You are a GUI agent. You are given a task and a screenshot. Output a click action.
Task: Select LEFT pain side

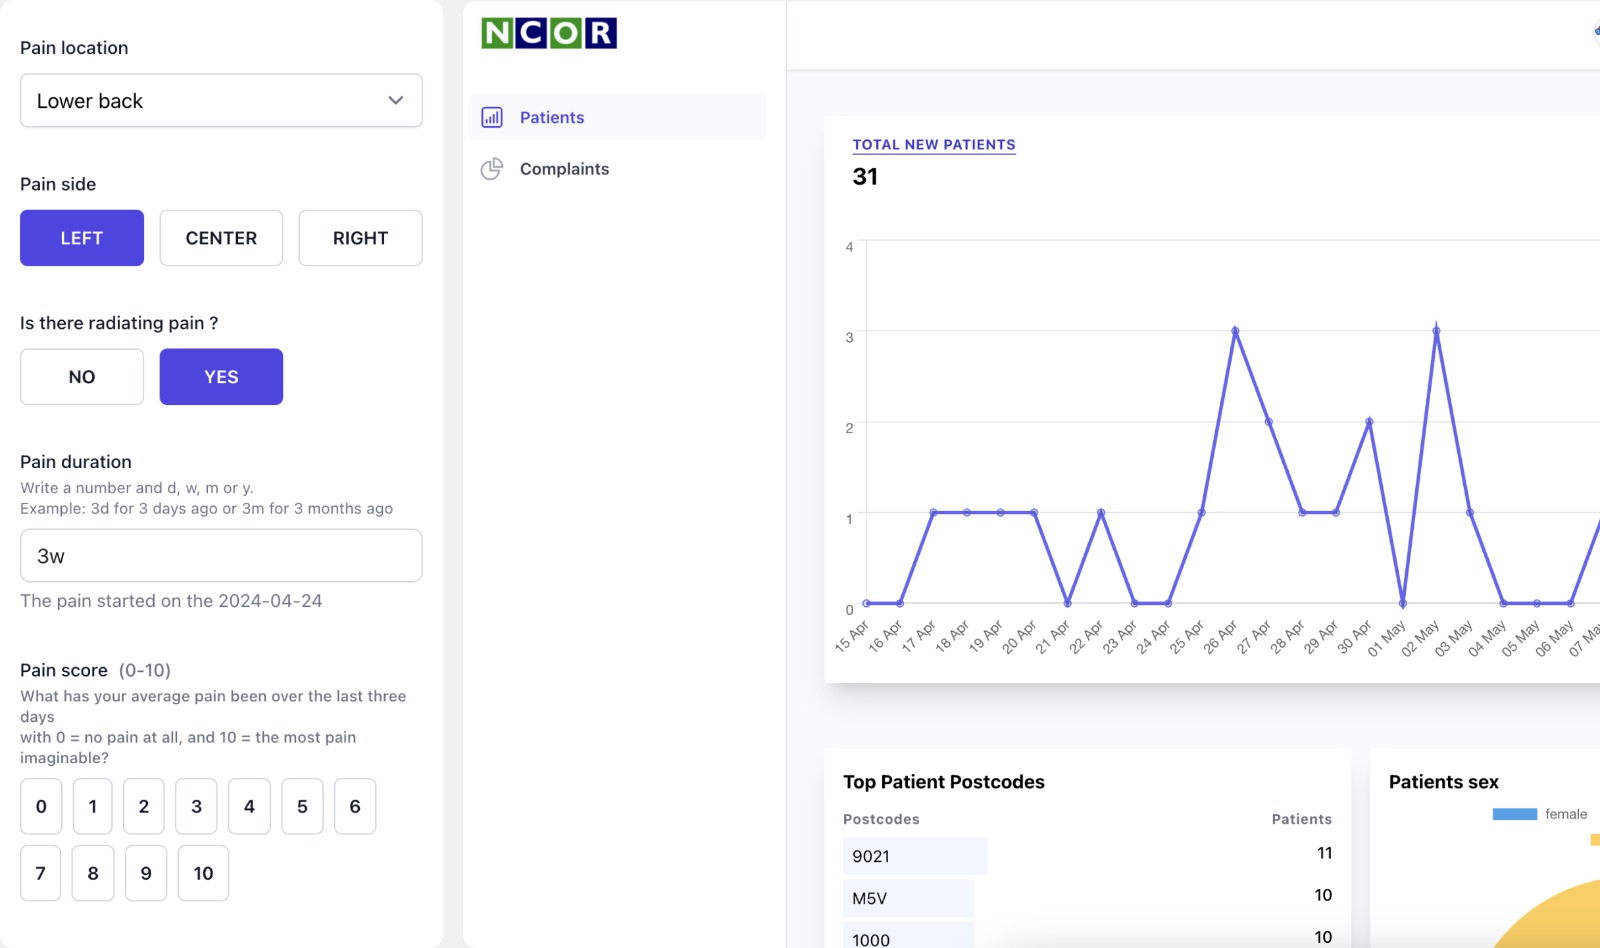click(x=82, y=238)
